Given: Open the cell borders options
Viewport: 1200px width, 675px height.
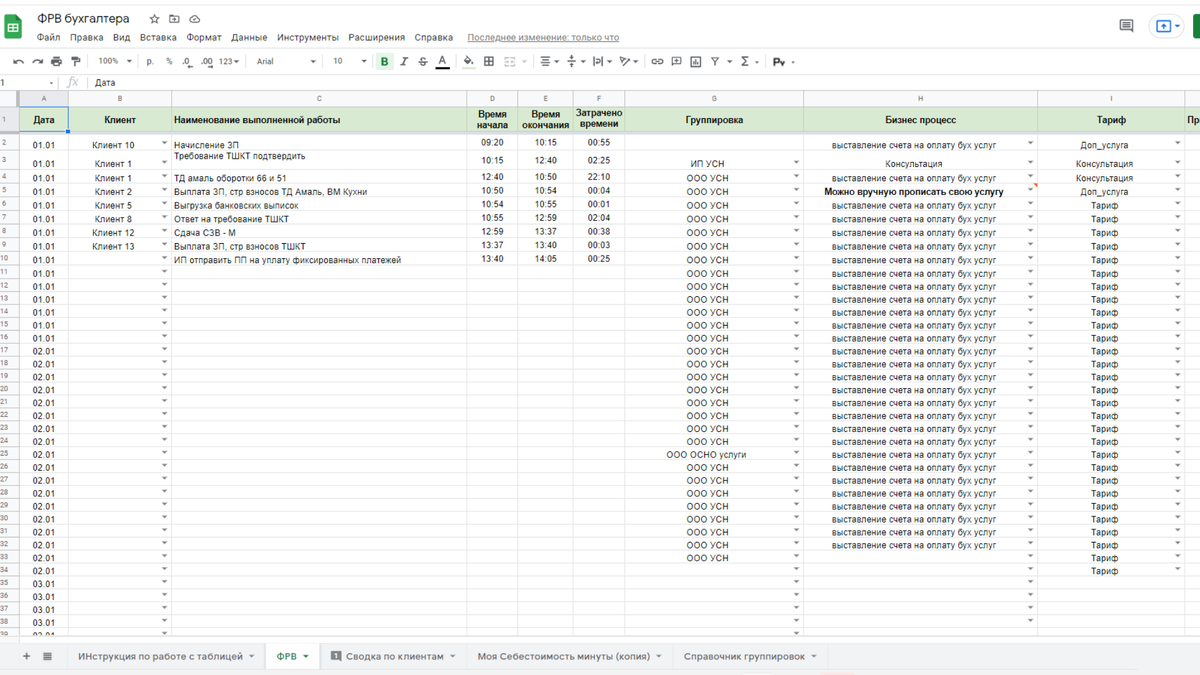Looking at the screenshot, I should tap(489, 62).
